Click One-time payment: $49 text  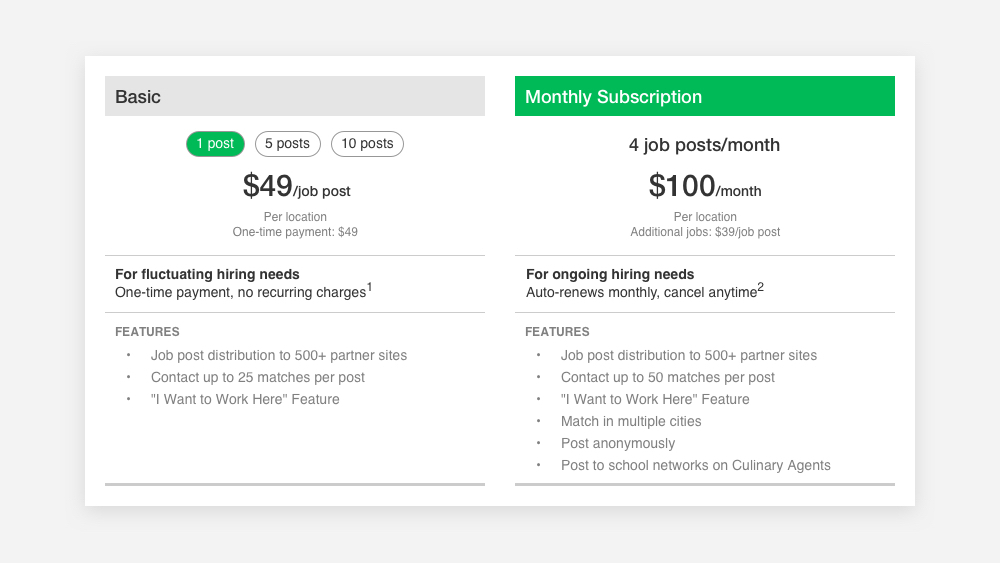click(x=295, y=232)
